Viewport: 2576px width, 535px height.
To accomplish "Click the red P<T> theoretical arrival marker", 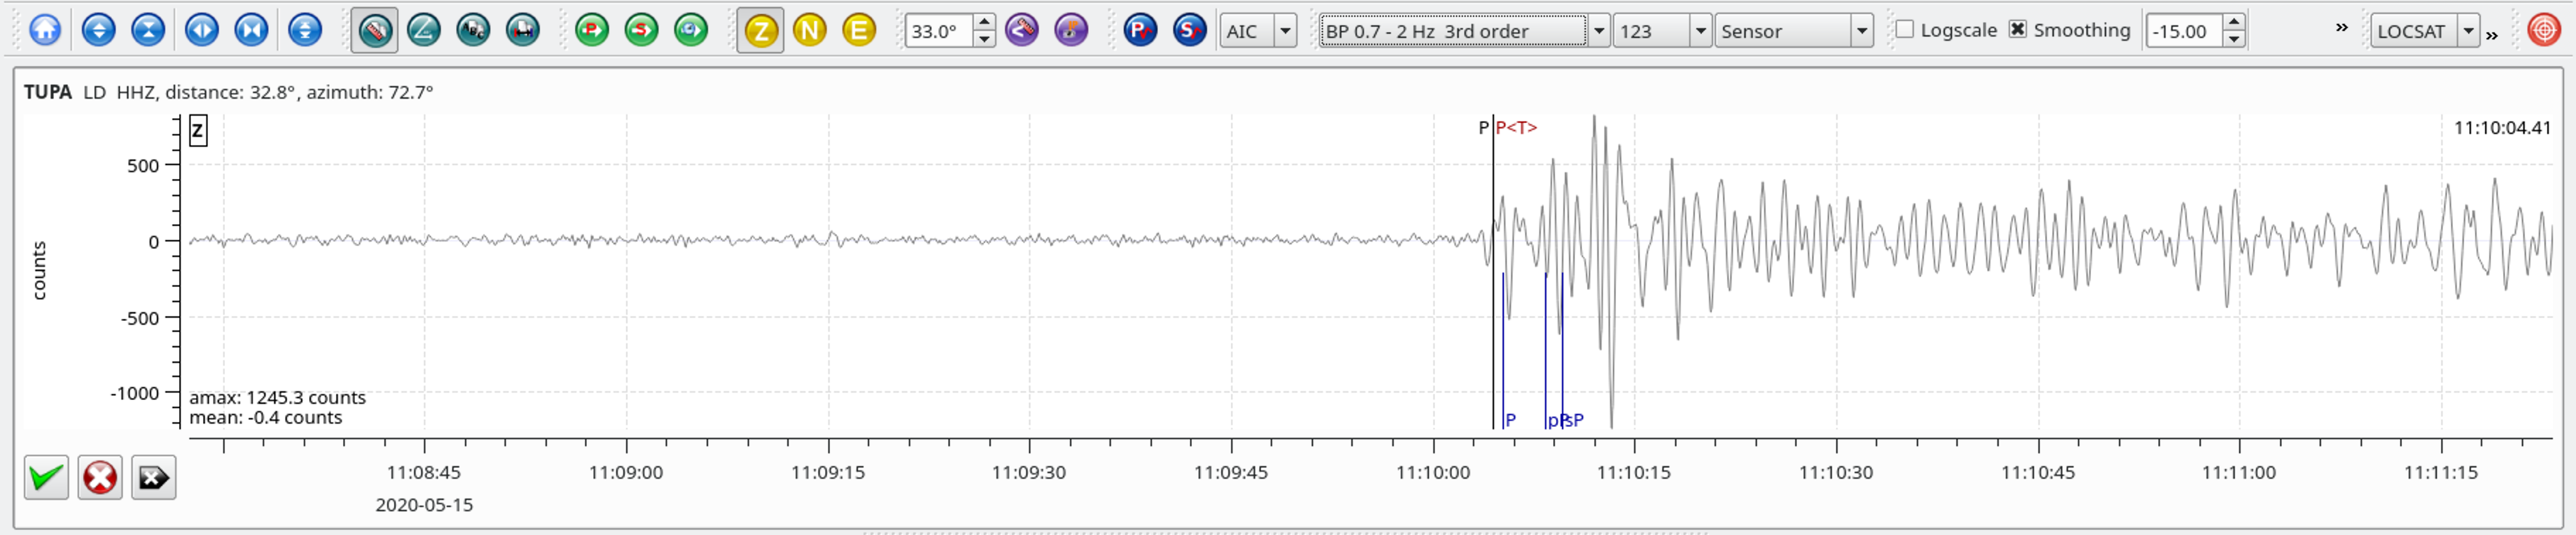I will (x=1516, y=128).
